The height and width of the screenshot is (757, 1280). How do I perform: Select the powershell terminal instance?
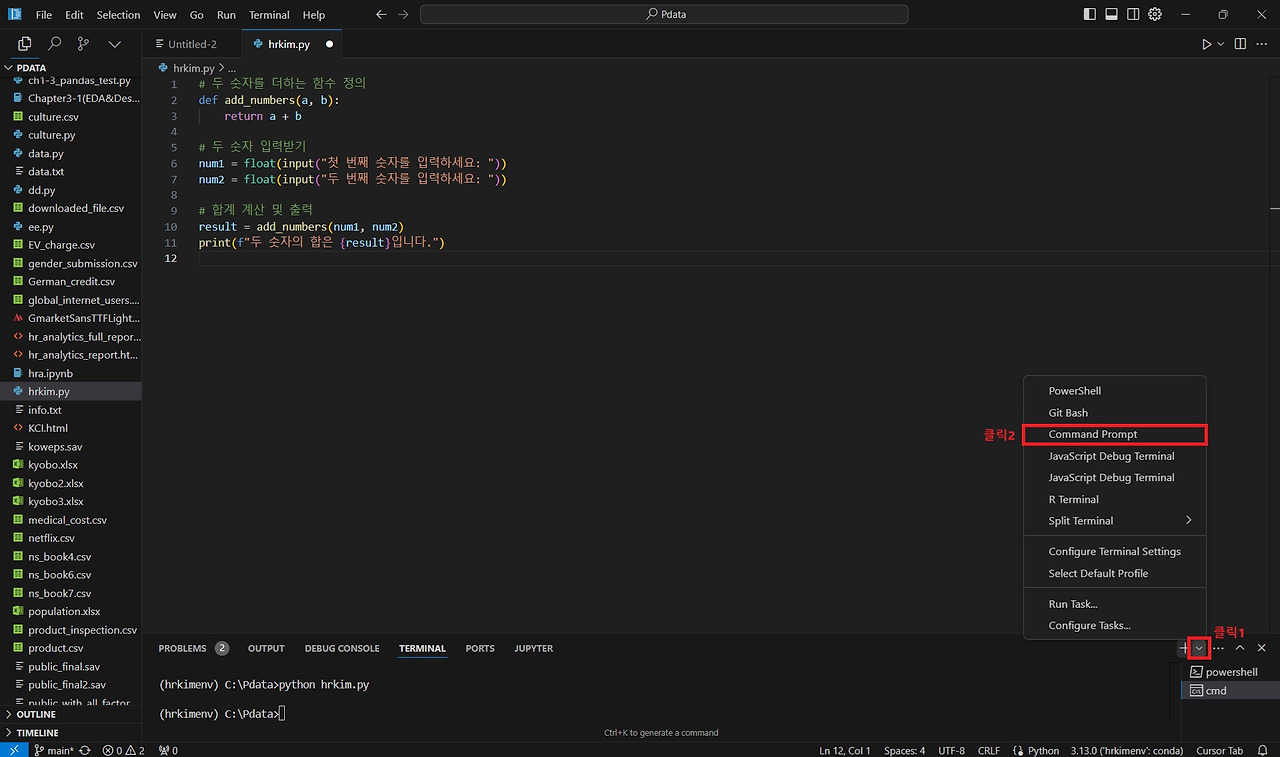click(1229, 672)
